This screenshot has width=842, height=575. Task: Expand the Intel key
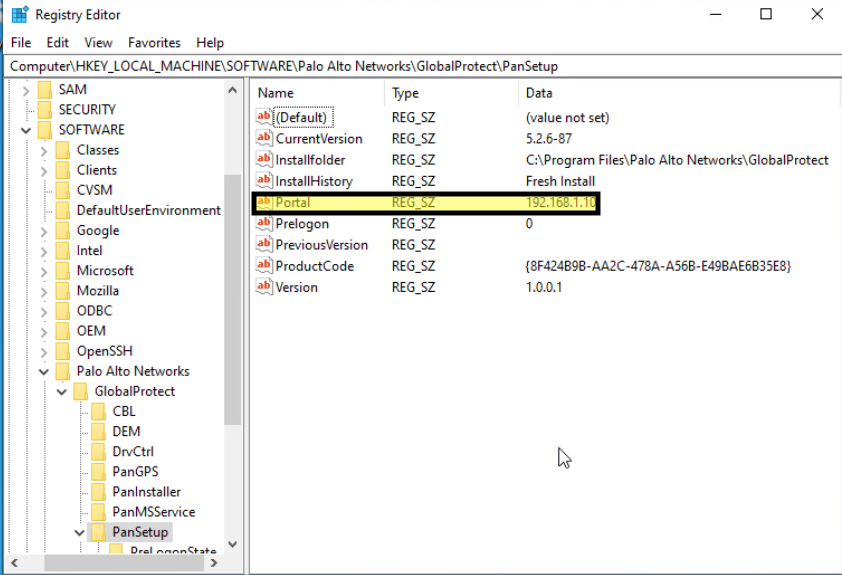(x=43, y=251)
